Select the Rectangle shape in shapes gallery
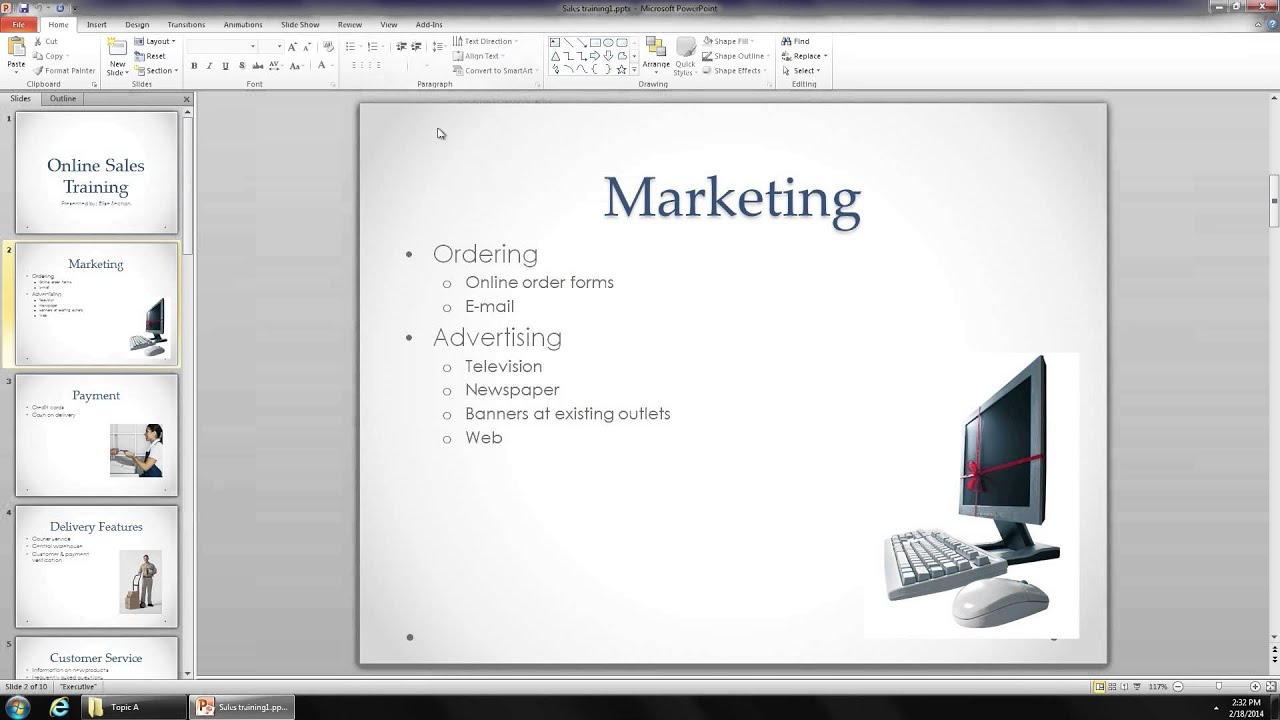Image resolution: width=1280 pixels, height=720 pixels. (x=595, y=43)
